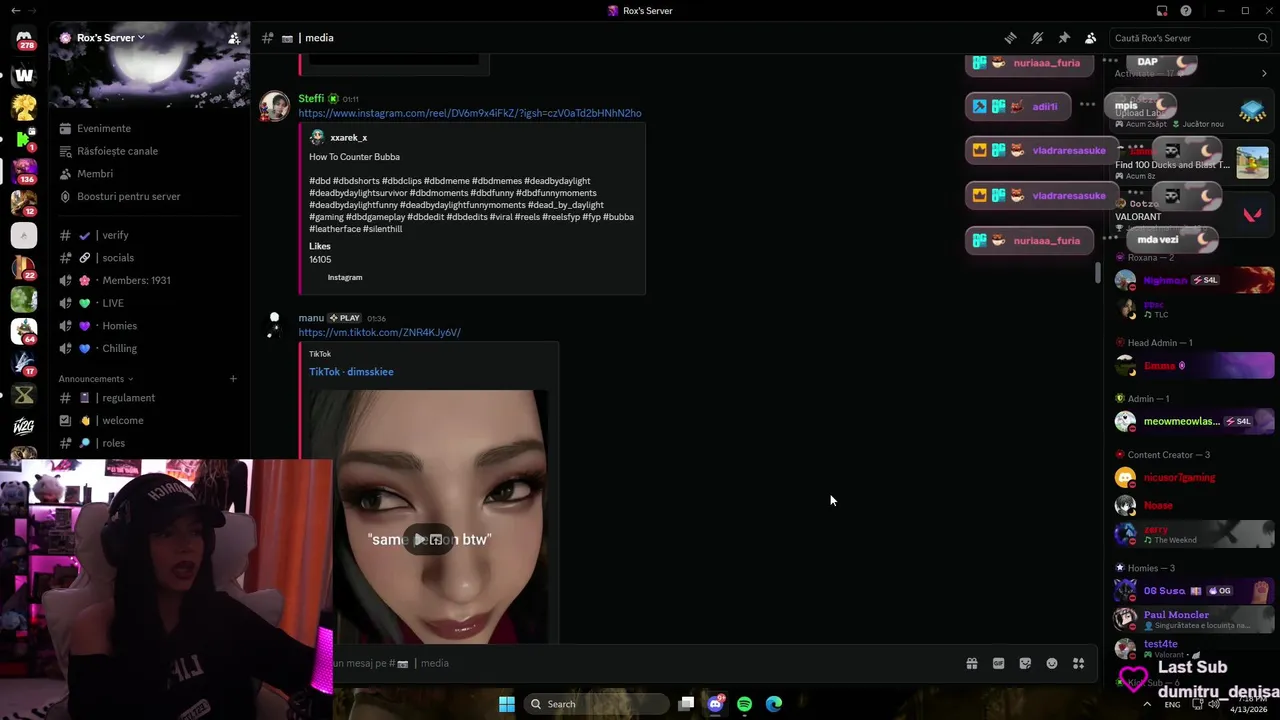Viewport: 1280px width, 720px height.
Task: Open Spotify from the taskbar
Action: [744, 704]
